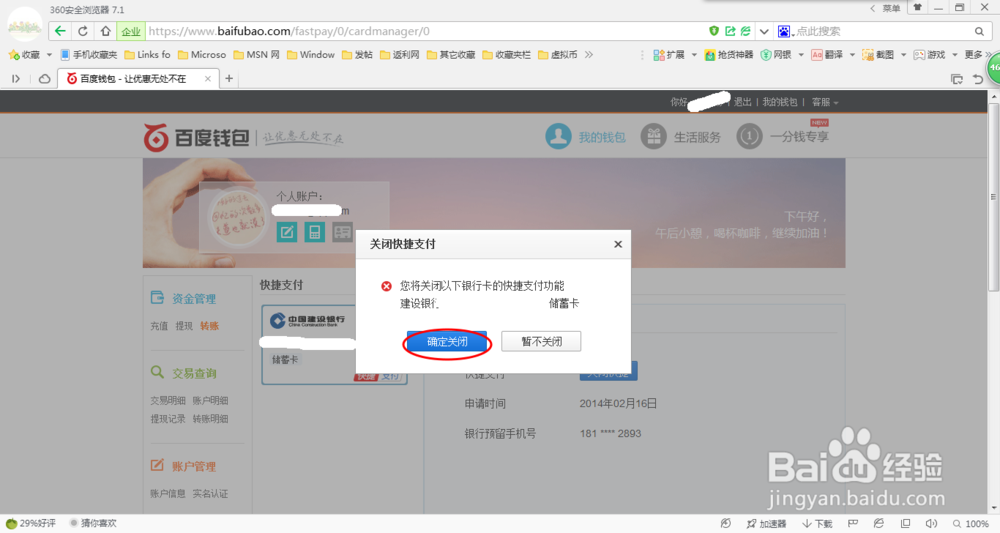Click the ID card icon on banner

point(342,232)
